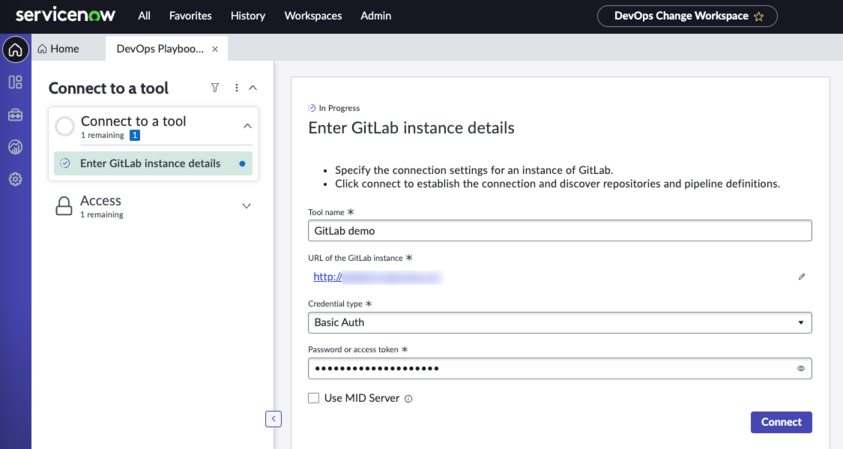Collapse the Connect to a tool stage card
This screenshot has width=843, height=449.
[247, 126]
